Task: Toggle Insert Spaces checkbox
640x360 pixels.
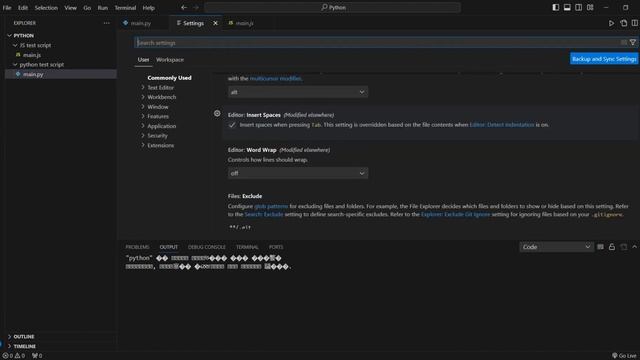Action: 232,125
